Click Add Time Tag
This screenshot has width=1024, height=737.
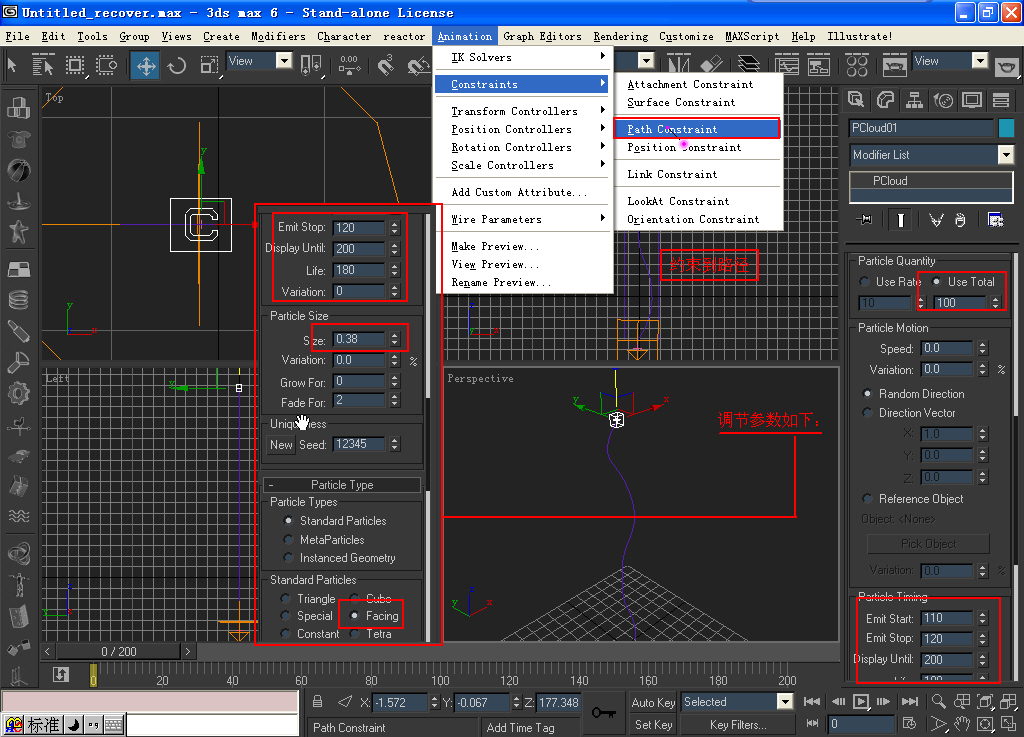coord(520,728)
